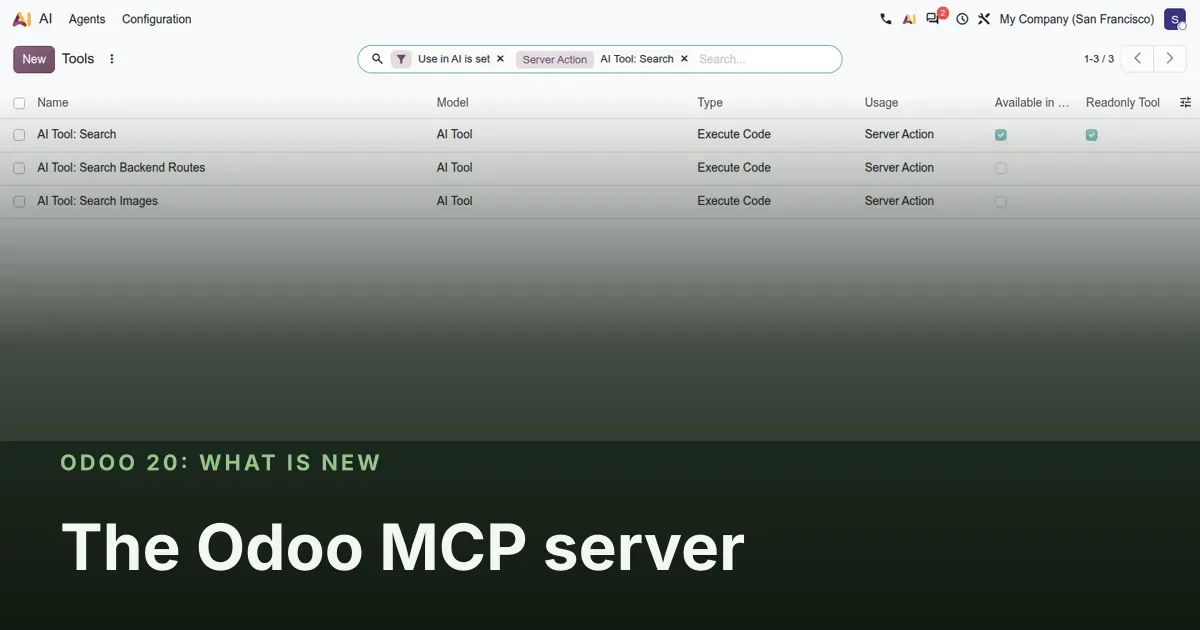
Task: Sort by the Type column header
Action: pyautogui.click(x=710, y=102)
